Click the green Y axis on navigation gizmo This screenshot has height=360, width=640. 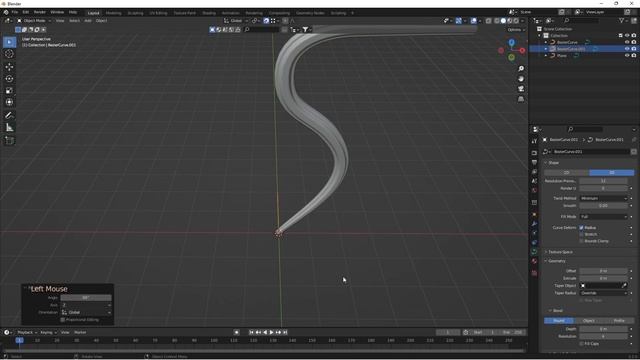pos(511,58)
